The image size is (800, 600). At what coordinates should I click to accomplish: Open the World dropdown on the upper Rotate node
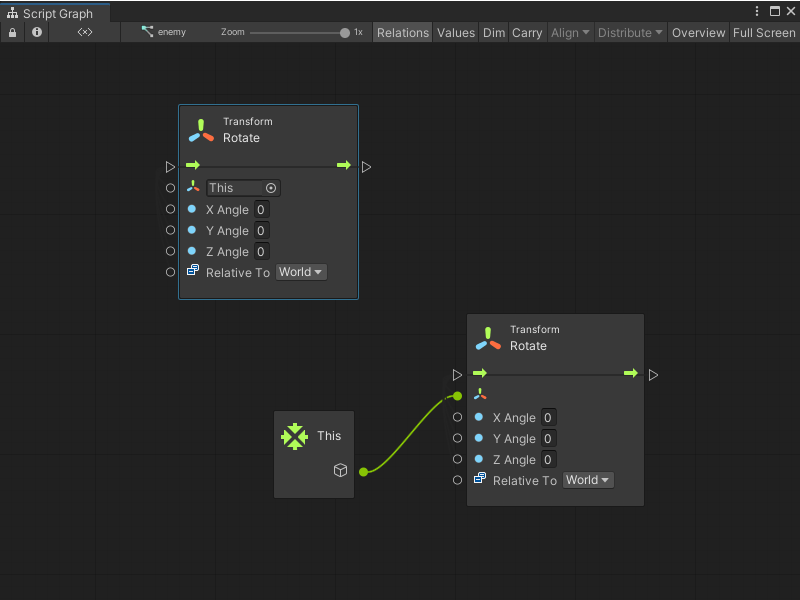(x=300, y=271)
